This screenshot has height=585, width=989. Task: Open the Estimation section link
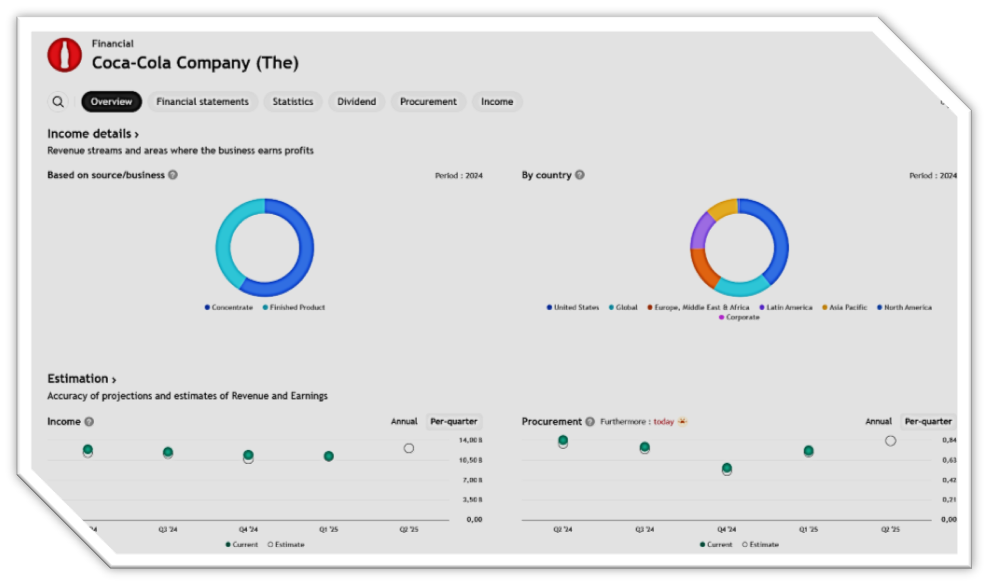(x=81, y=379)
